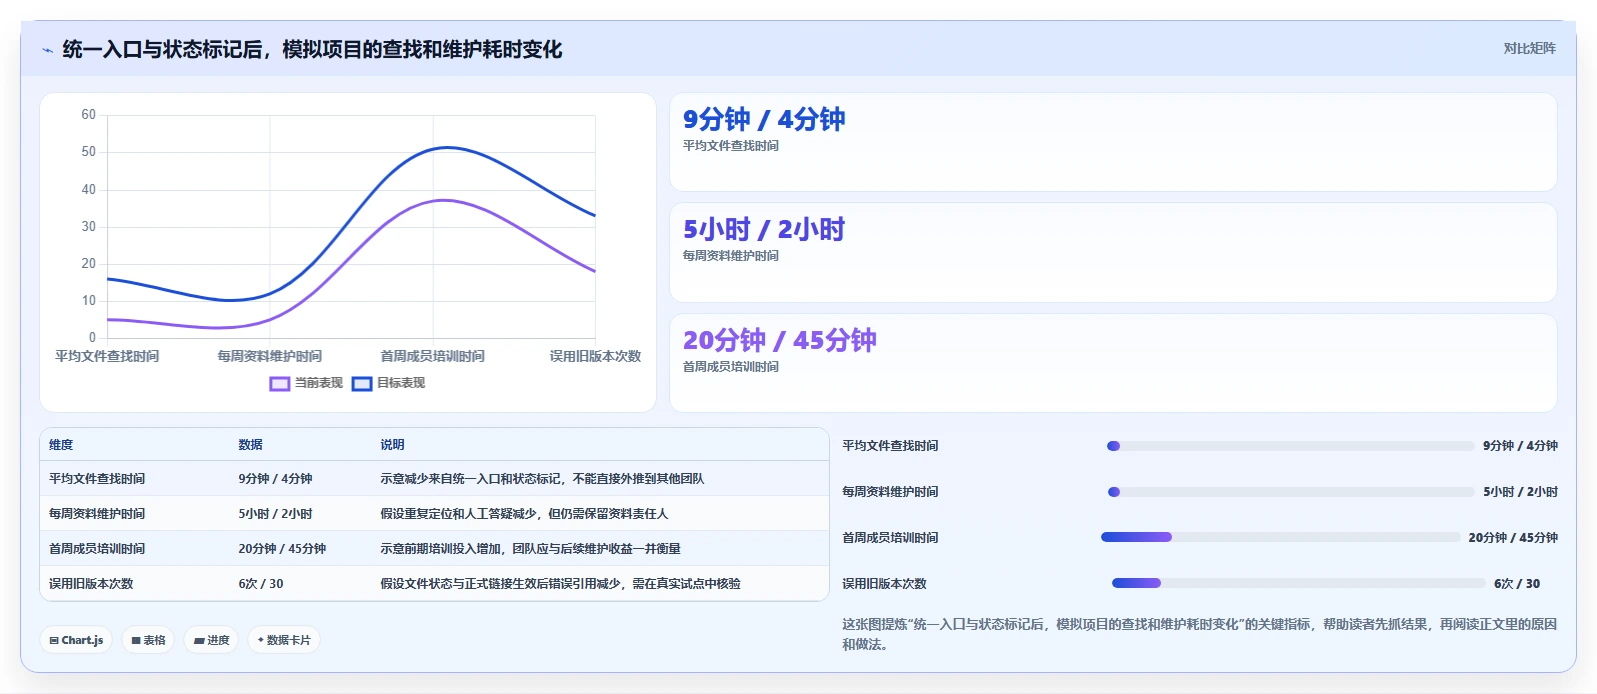Viewport: 1597px width, 694px height.
Task: Click the chart title 统一入口与状态标记后
Action: pos(312,50)
